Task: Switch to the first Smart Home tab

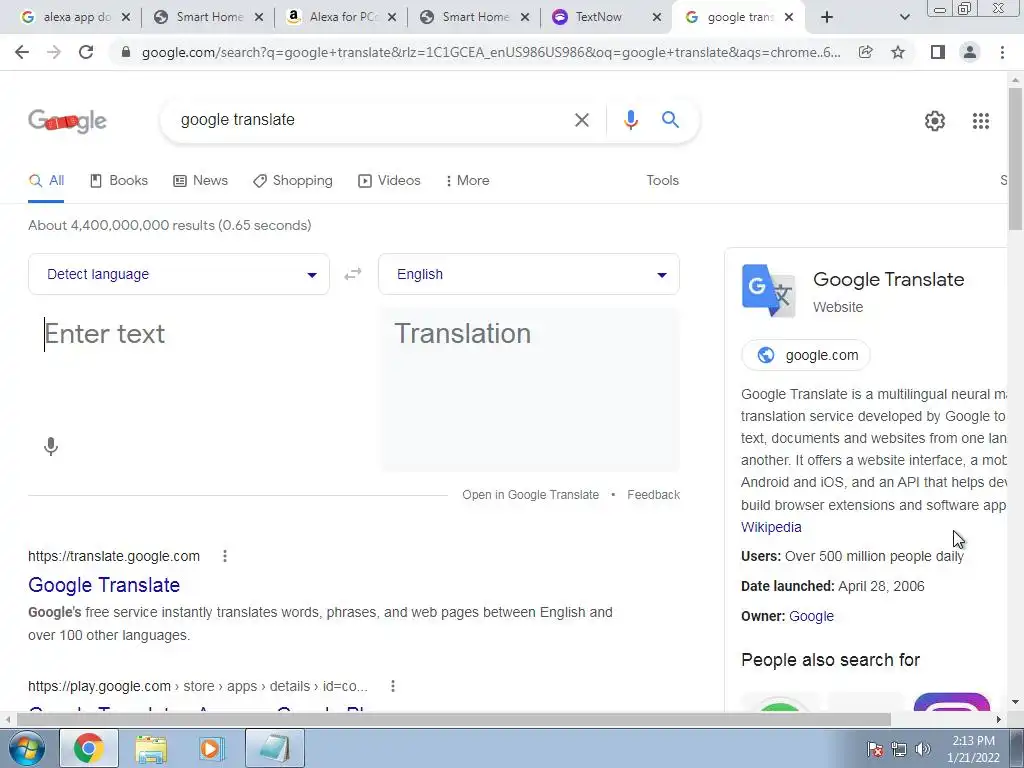Action: 207,18
